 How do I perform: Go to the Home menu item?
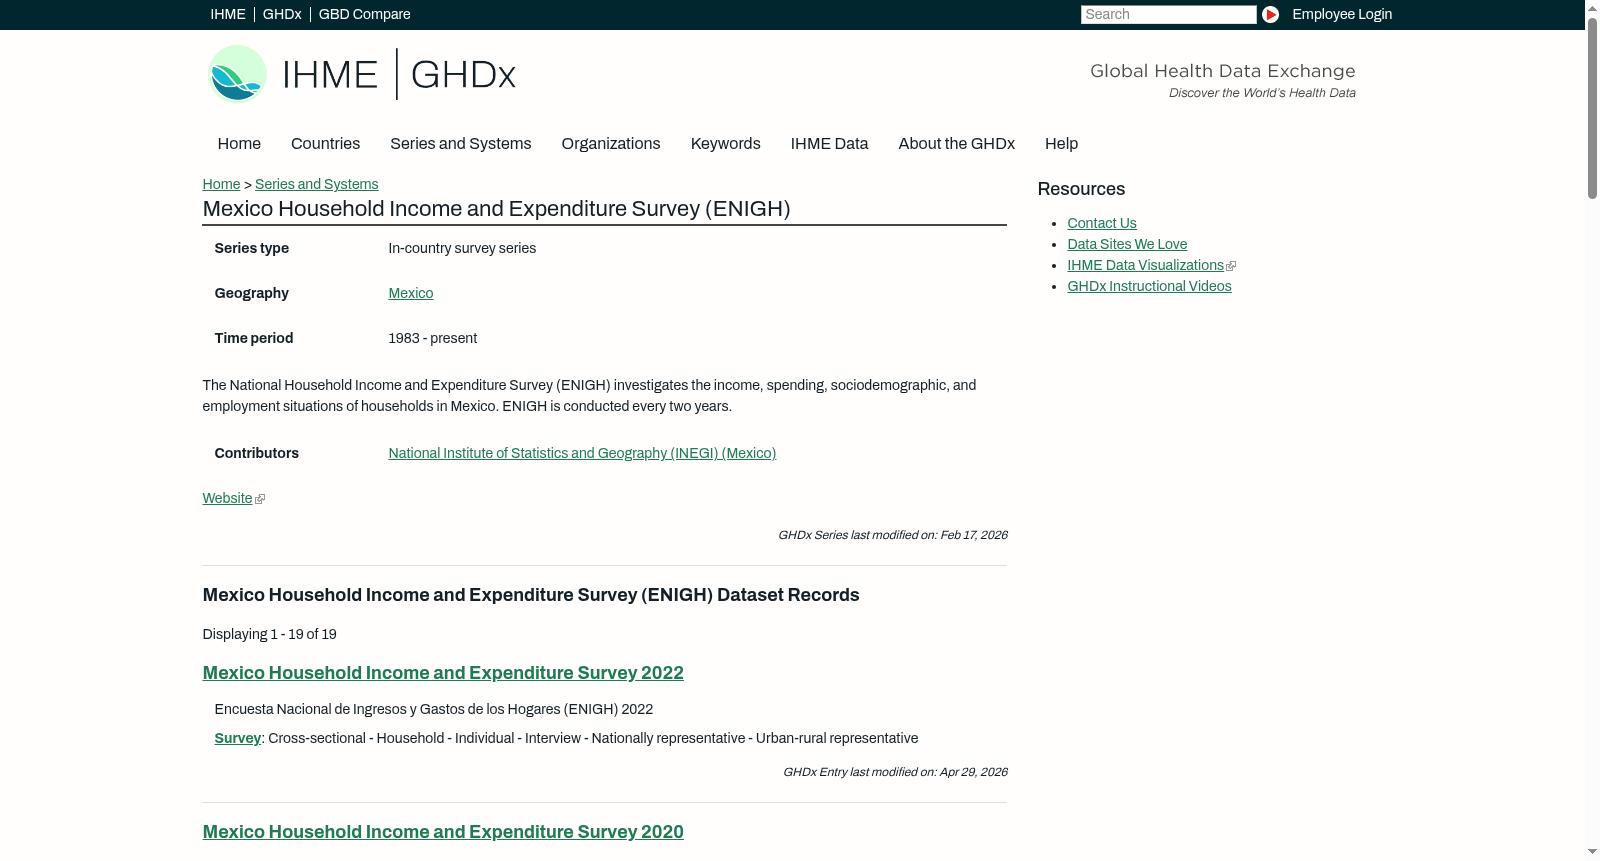[239, 144]
